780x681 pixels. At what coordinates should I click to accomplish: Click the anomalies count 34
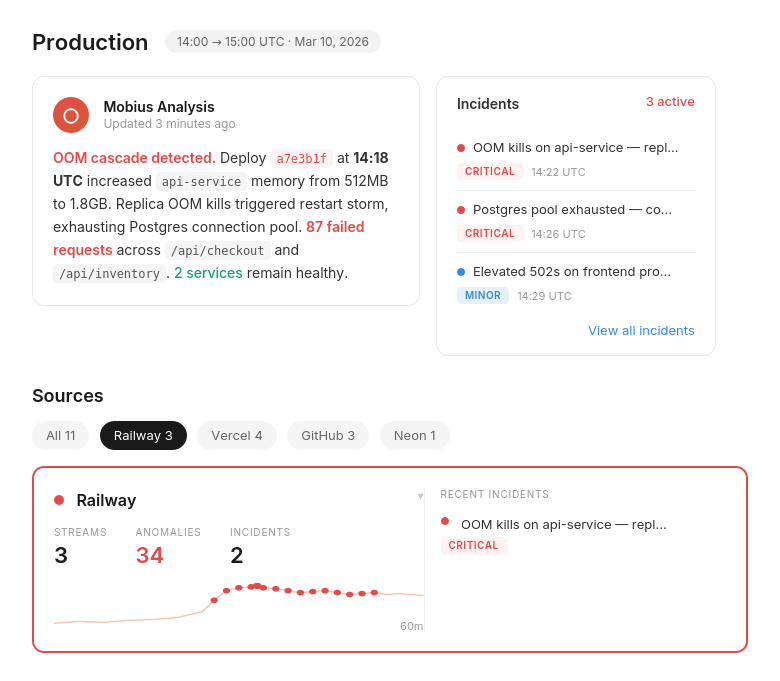(x=150, y=555)
